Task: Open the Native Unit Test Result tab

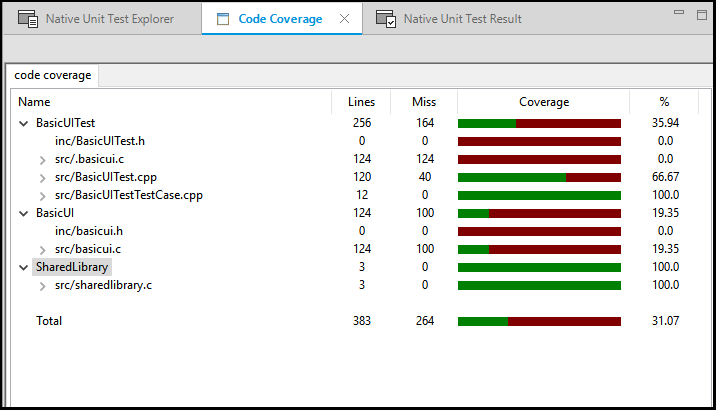Action: [x=462, y=19]
